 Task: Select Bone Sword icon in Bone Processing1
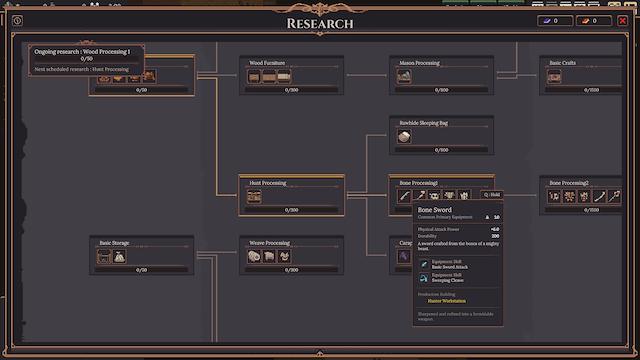click(x=404, y=196)
